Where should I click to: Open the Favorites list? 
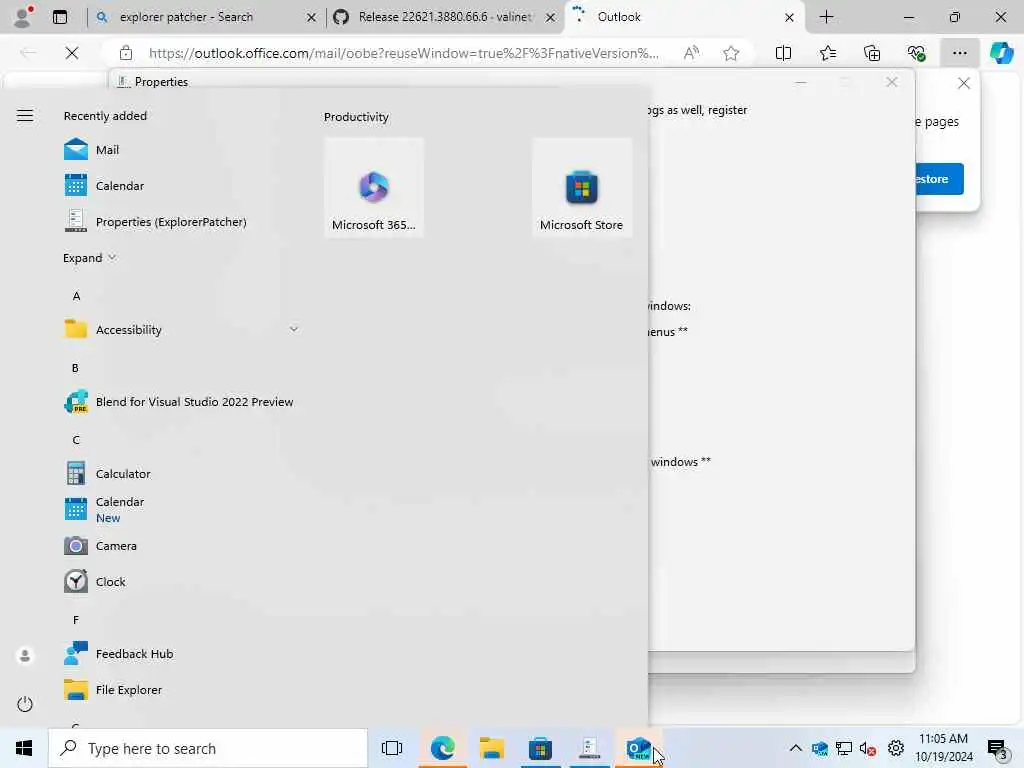[827, 53]
